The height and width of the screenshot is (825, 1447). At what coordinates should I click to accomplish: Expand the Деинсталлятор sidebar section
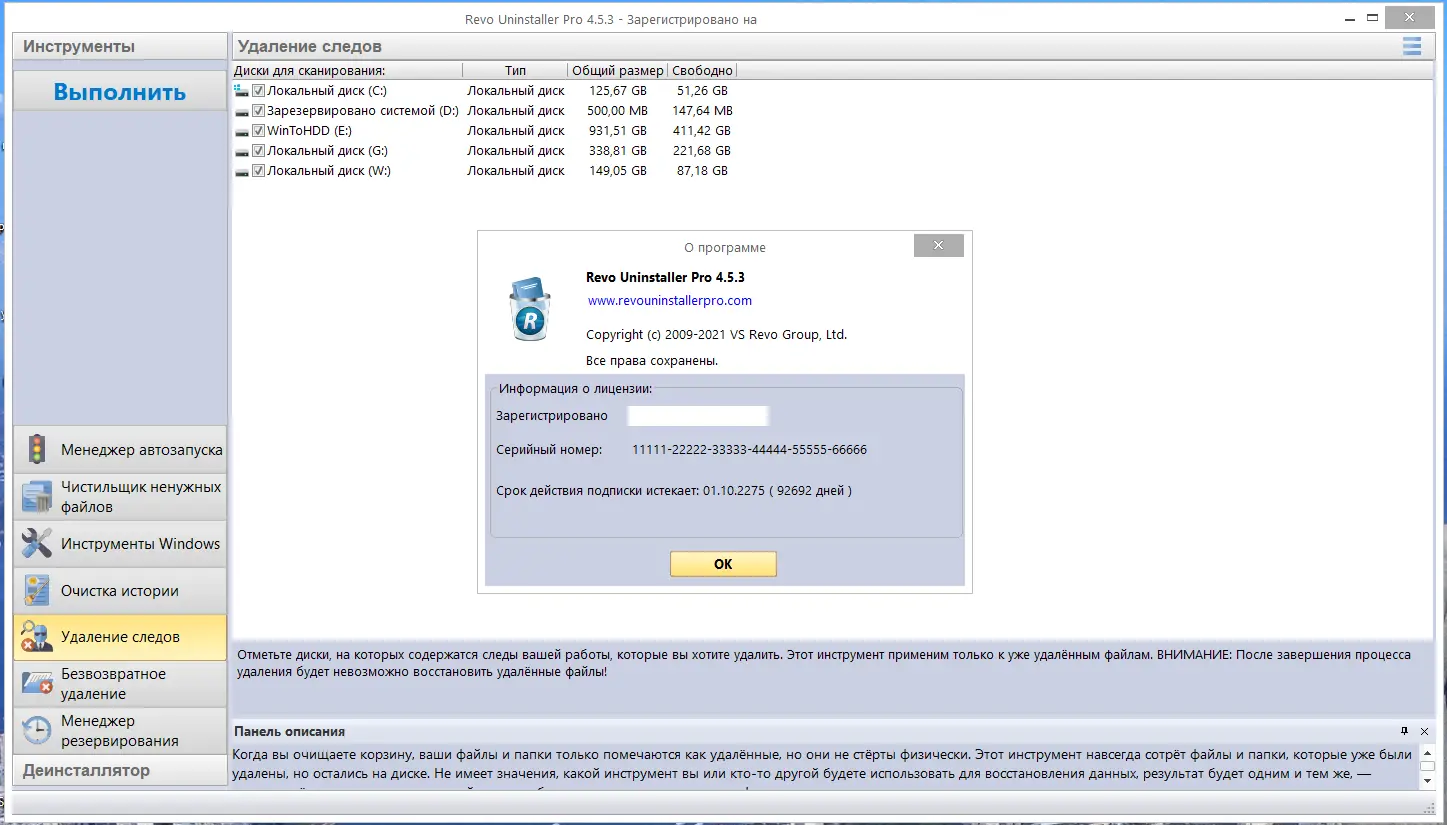pos(120,770)
